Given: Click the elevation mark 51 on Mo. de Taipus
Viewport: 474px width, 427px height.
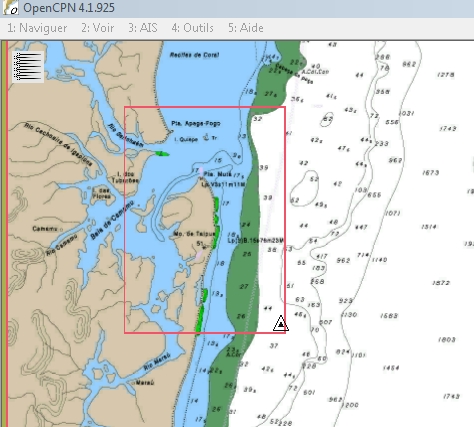Looking at the screenshot, I should tap(200, 244).
